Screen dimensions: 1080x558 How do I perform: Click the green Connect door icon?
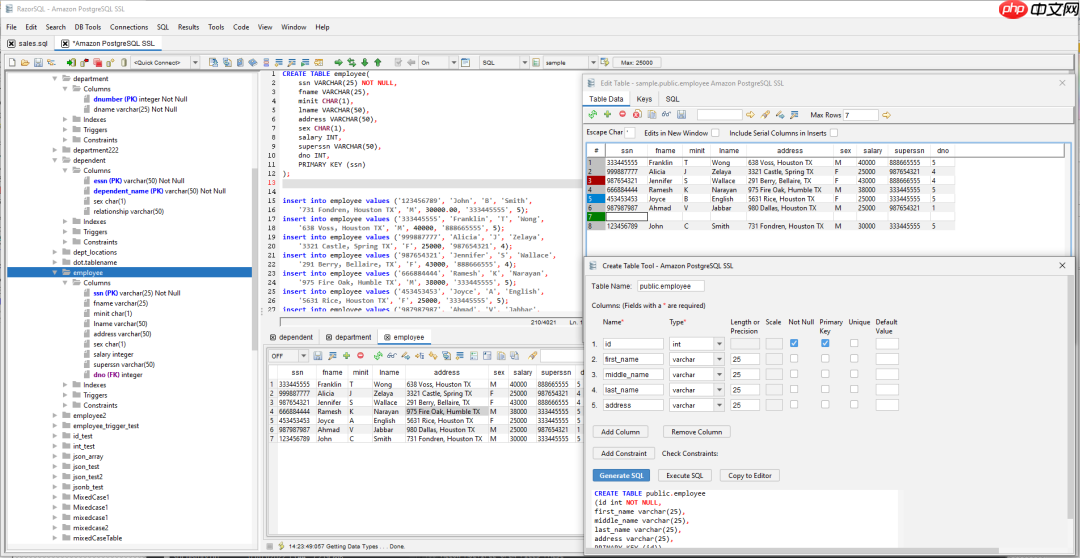(71, 62)
